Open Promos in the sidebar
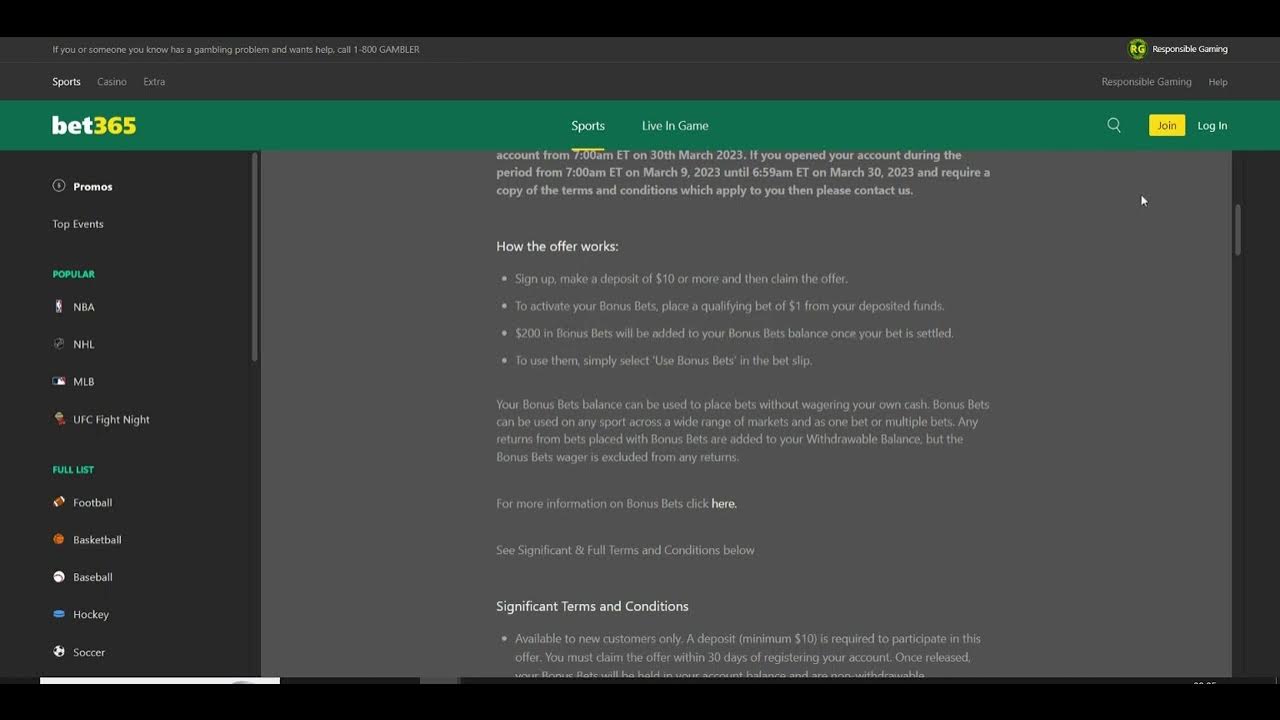This screenshot has width=1280, height=720. point(92,187)
